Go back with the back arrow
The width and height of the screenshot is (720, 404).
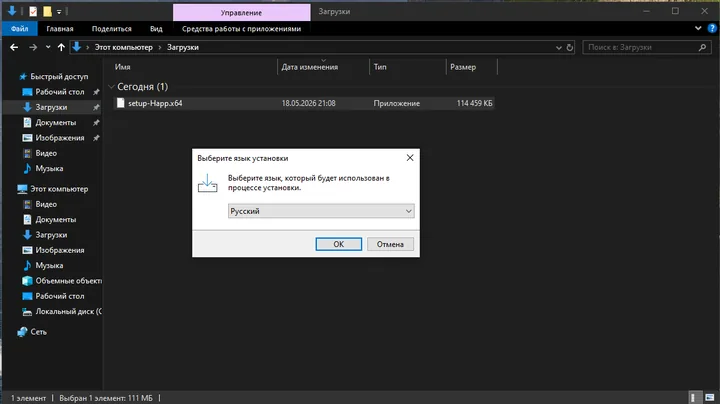[x=14, y=47]
